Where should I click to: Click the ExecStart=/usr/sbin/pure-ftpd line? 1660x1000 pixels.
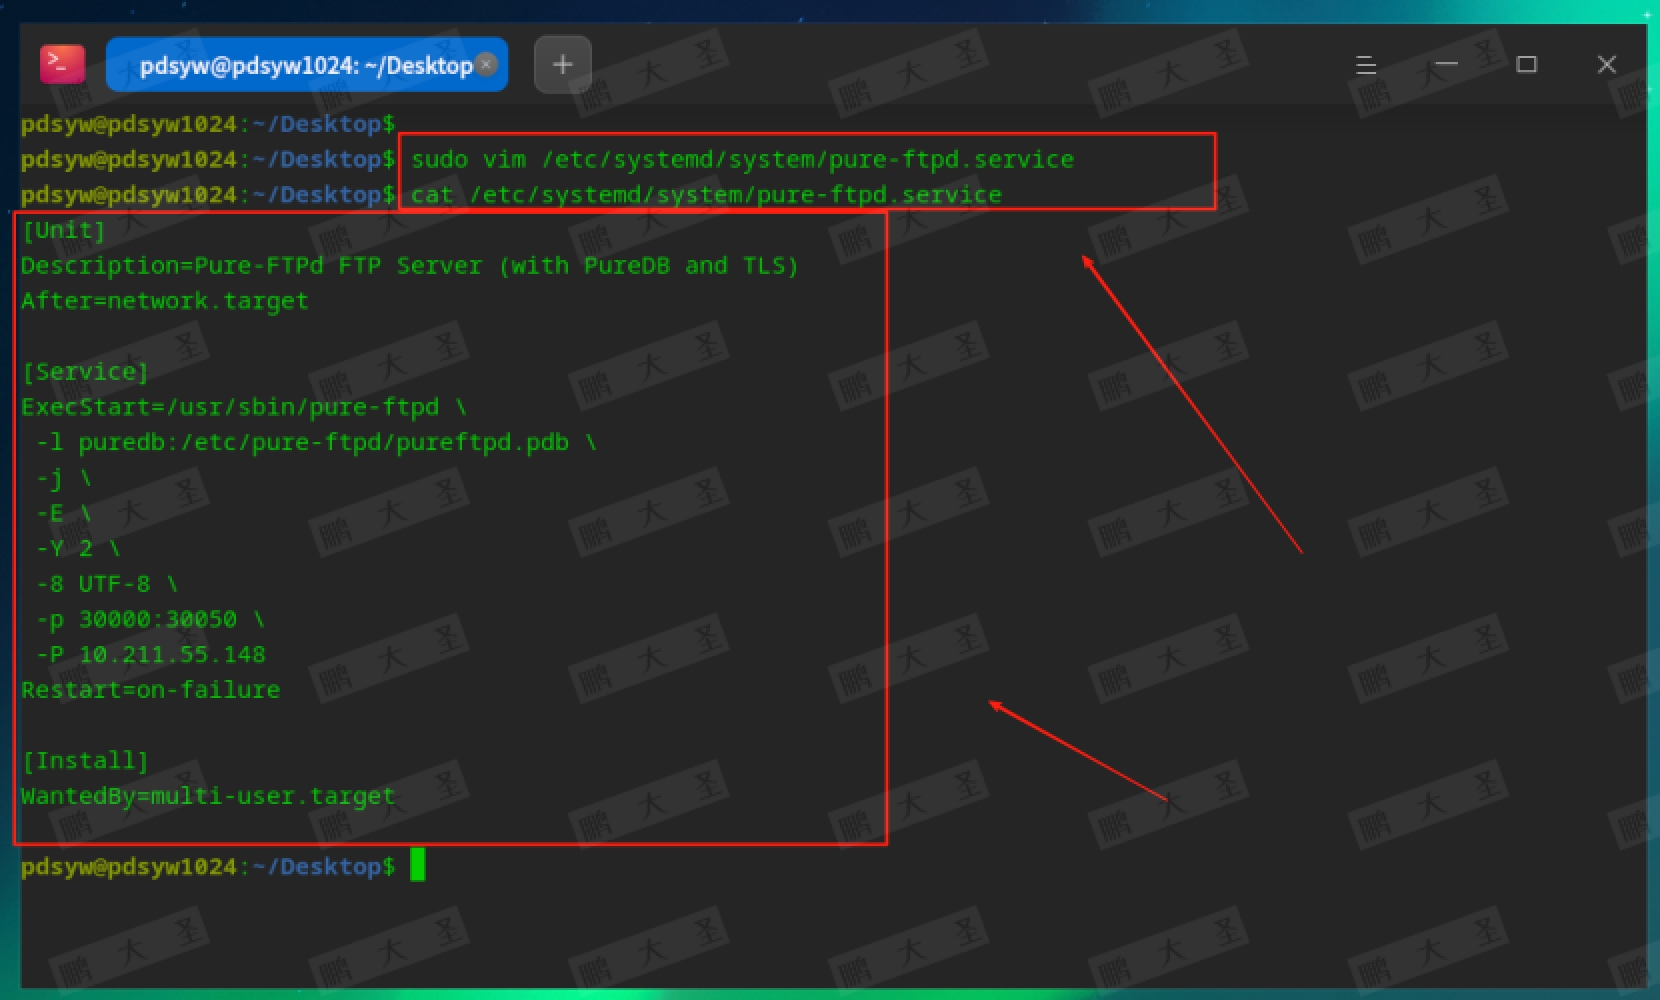click(x=230, y=406)
